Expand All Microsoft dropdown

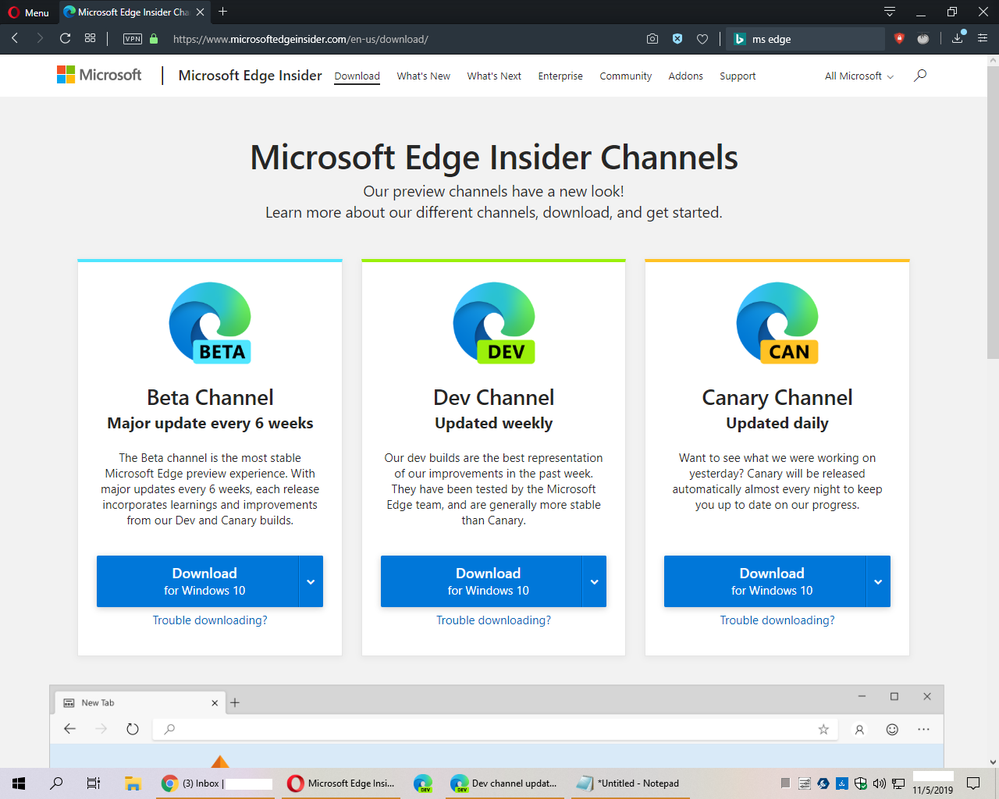pos(859,76)
